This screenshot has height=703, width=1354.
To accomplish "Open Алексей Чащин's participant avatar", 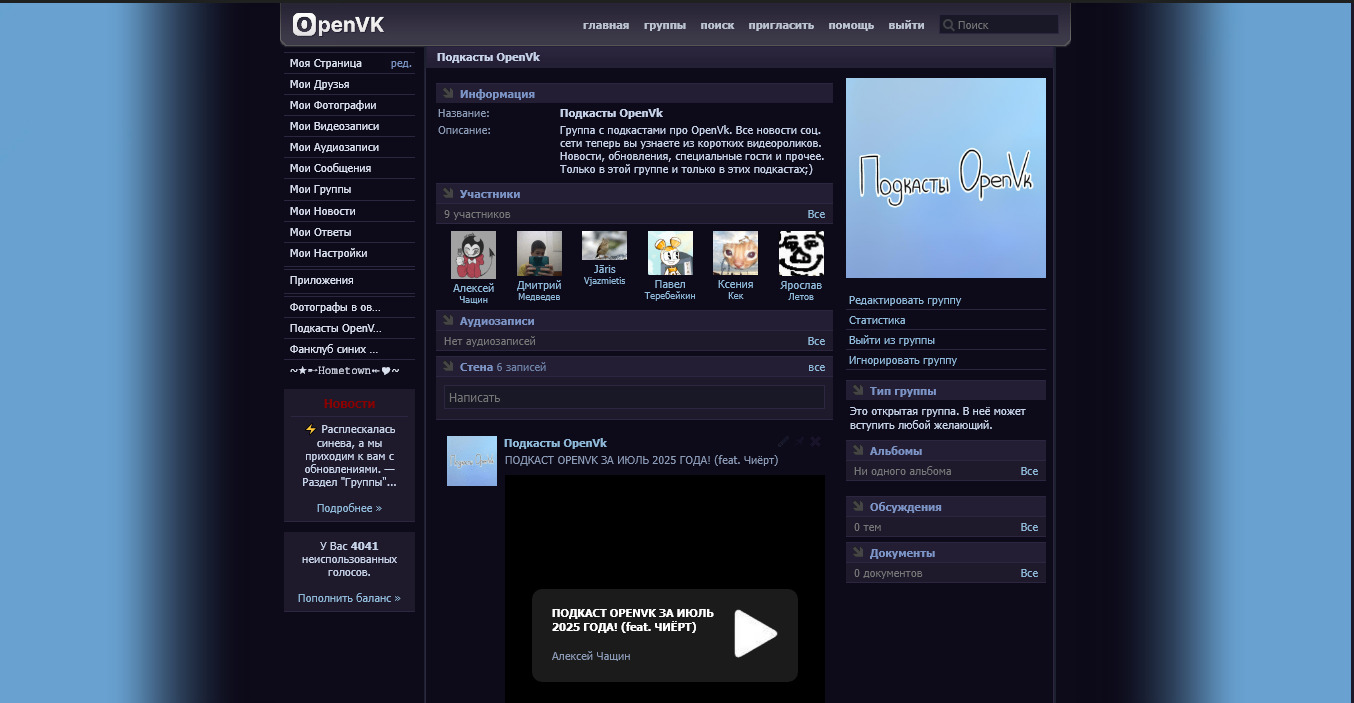I will click(473, 254).
